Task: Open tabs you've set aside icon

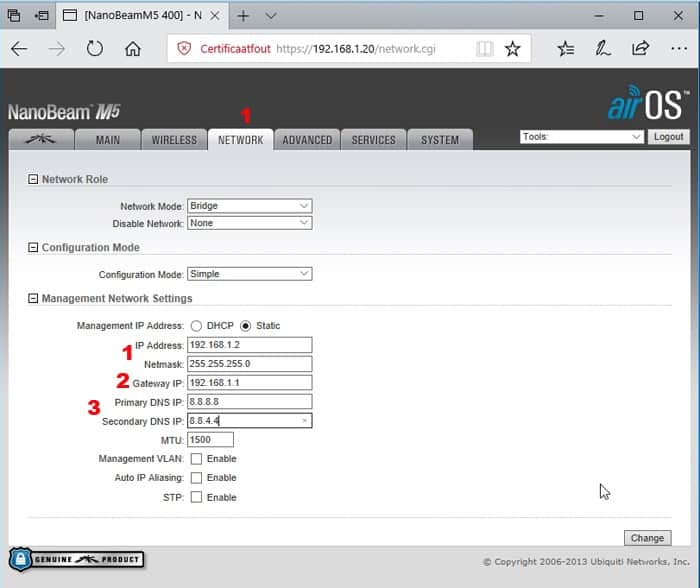Action: (x=14, y=16)
